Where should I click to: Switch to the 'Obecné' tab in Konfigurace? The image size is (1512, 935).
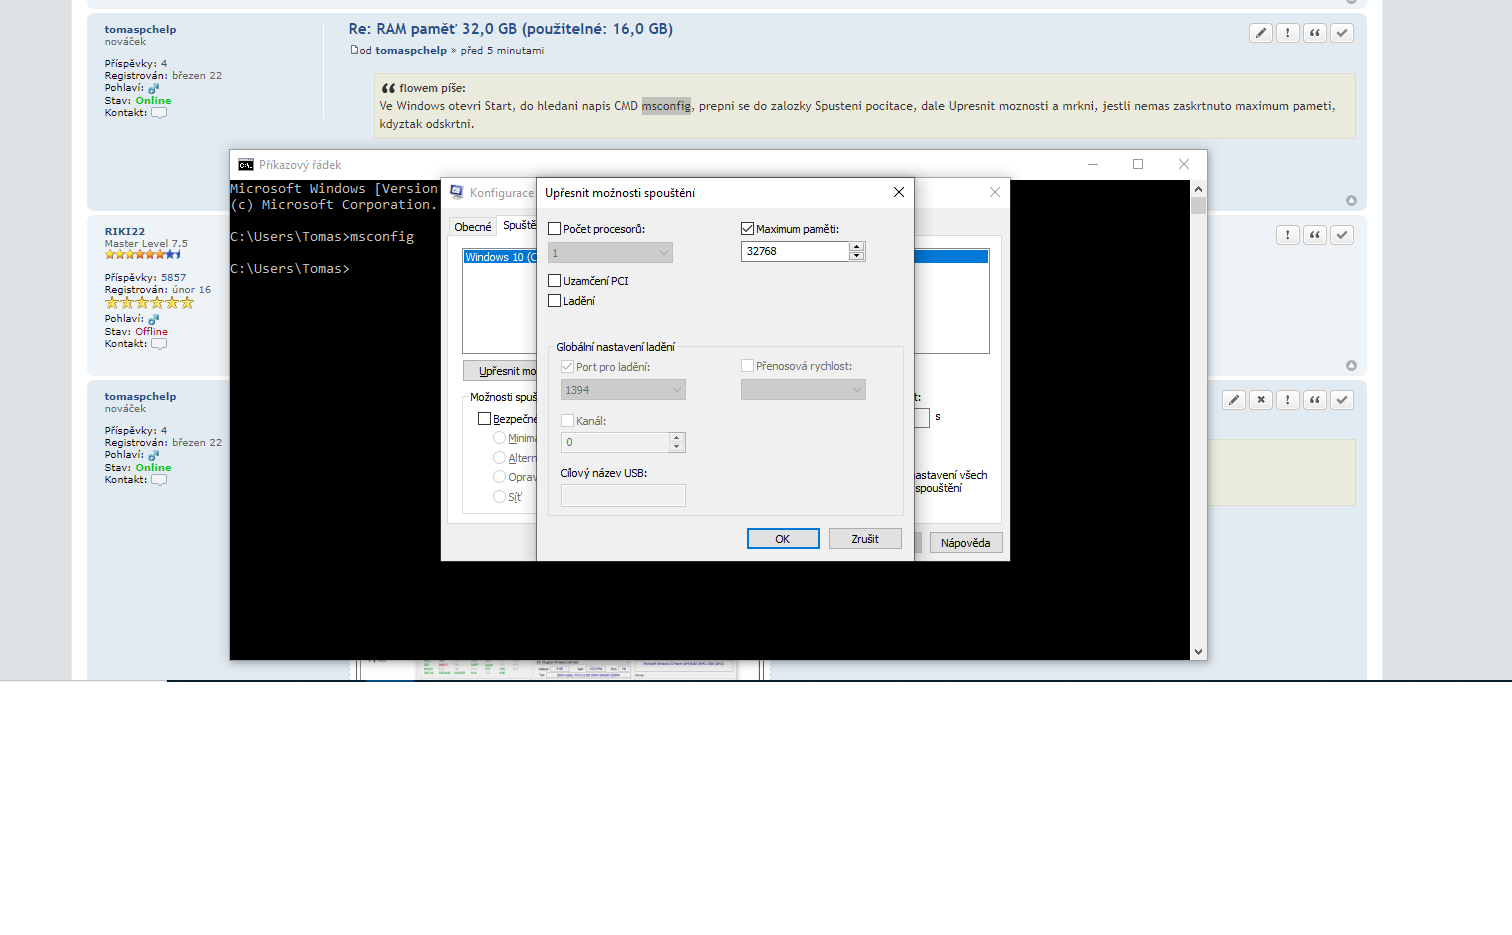click(472, 227)
